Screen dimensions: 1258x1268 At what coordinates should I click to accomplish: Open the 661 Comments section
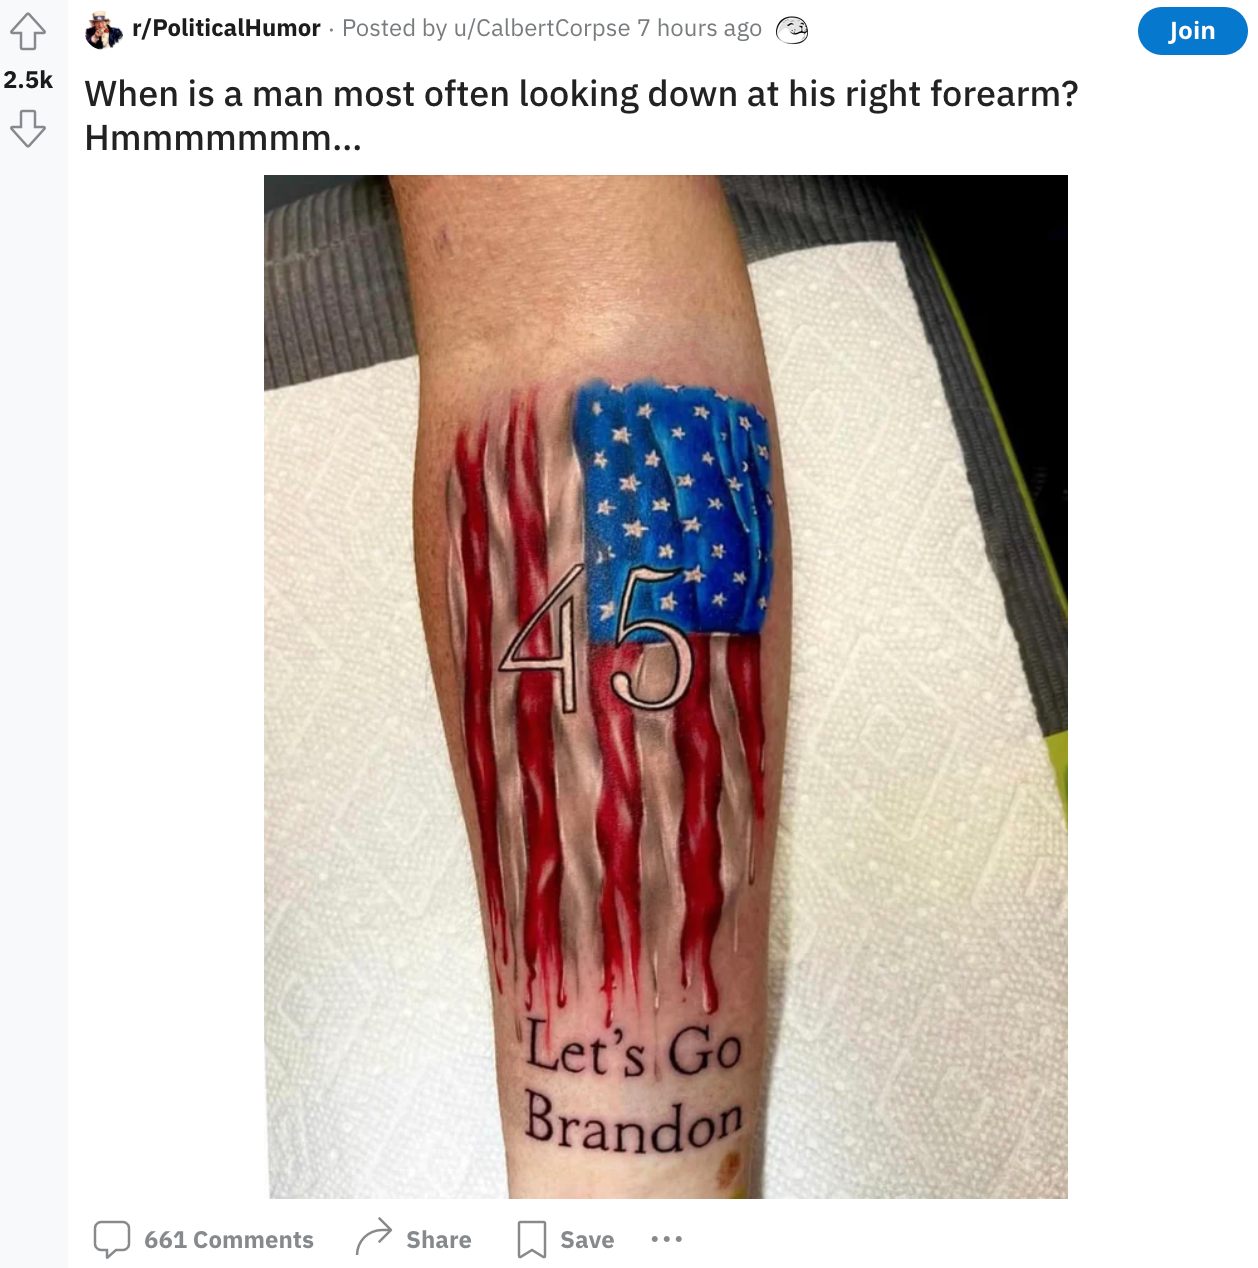pos(228,1240)
